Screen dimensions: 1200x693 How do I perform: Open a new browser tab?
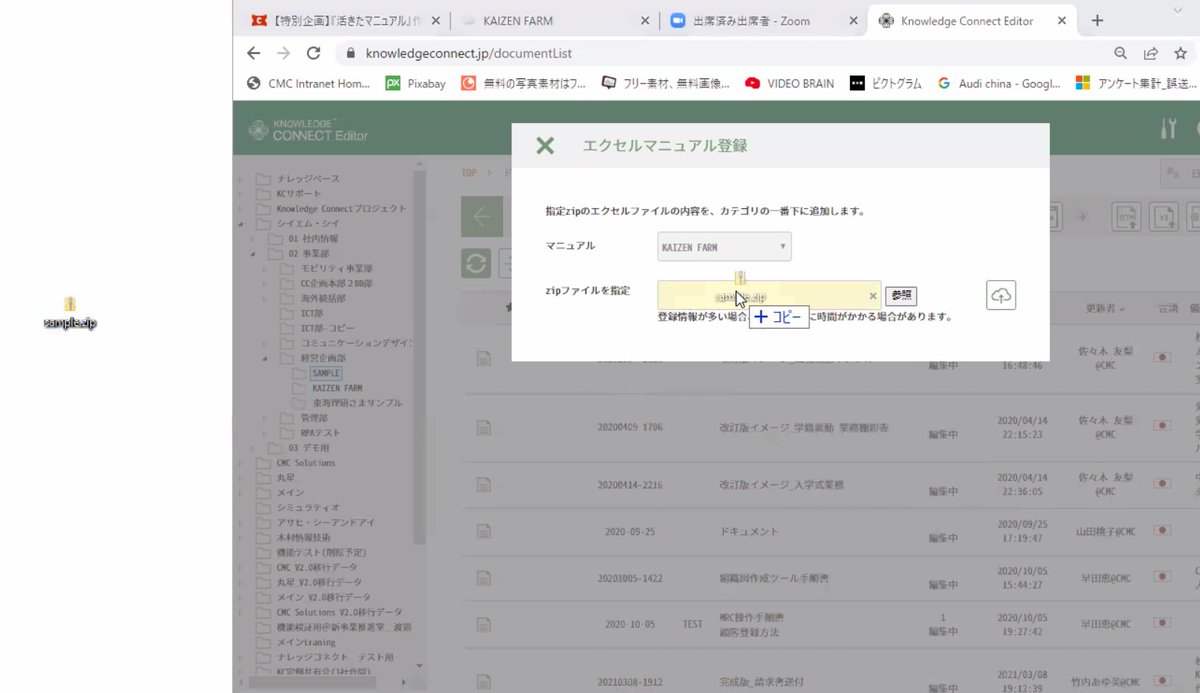click(x=1097, y=20)
